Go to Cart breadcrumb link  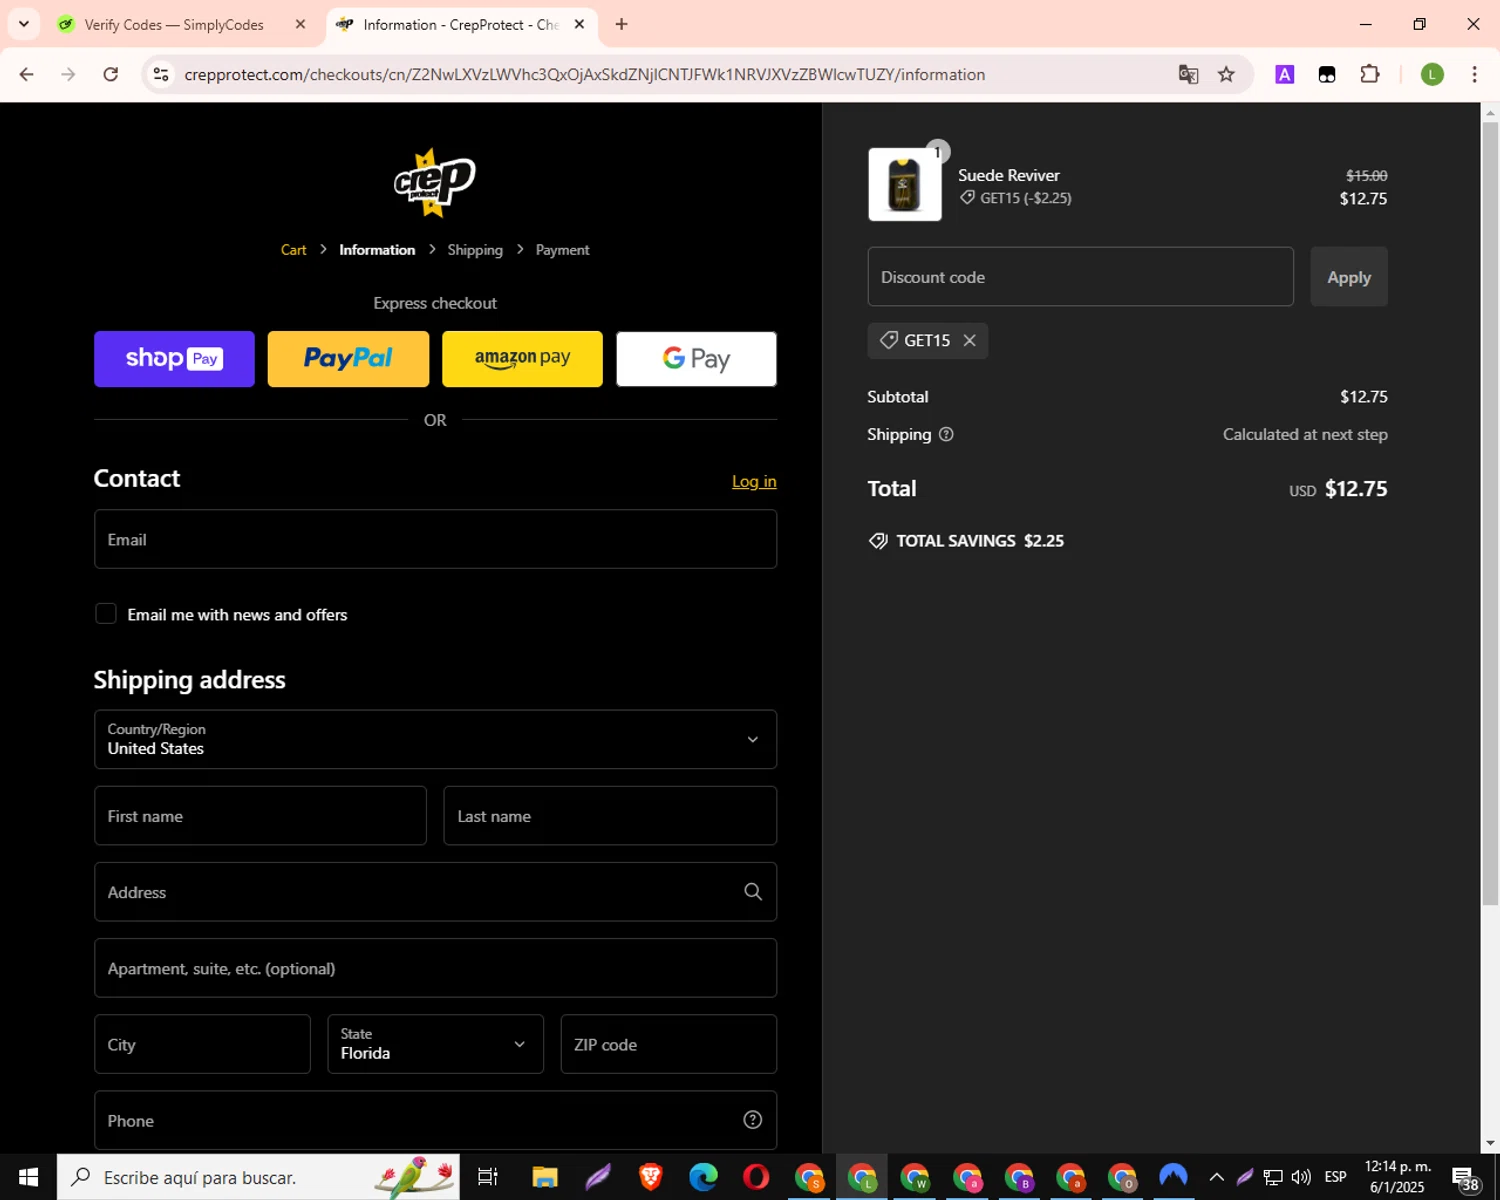pyautogui.click(x=293, y=250)
